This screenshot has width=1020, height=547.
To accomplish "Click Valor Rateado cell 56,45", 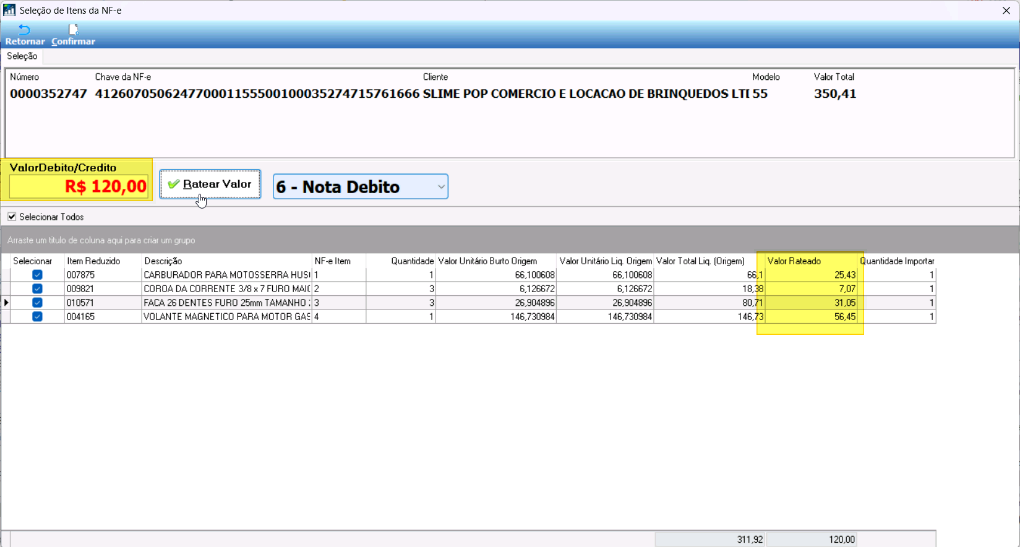I will tap(811, 317).
